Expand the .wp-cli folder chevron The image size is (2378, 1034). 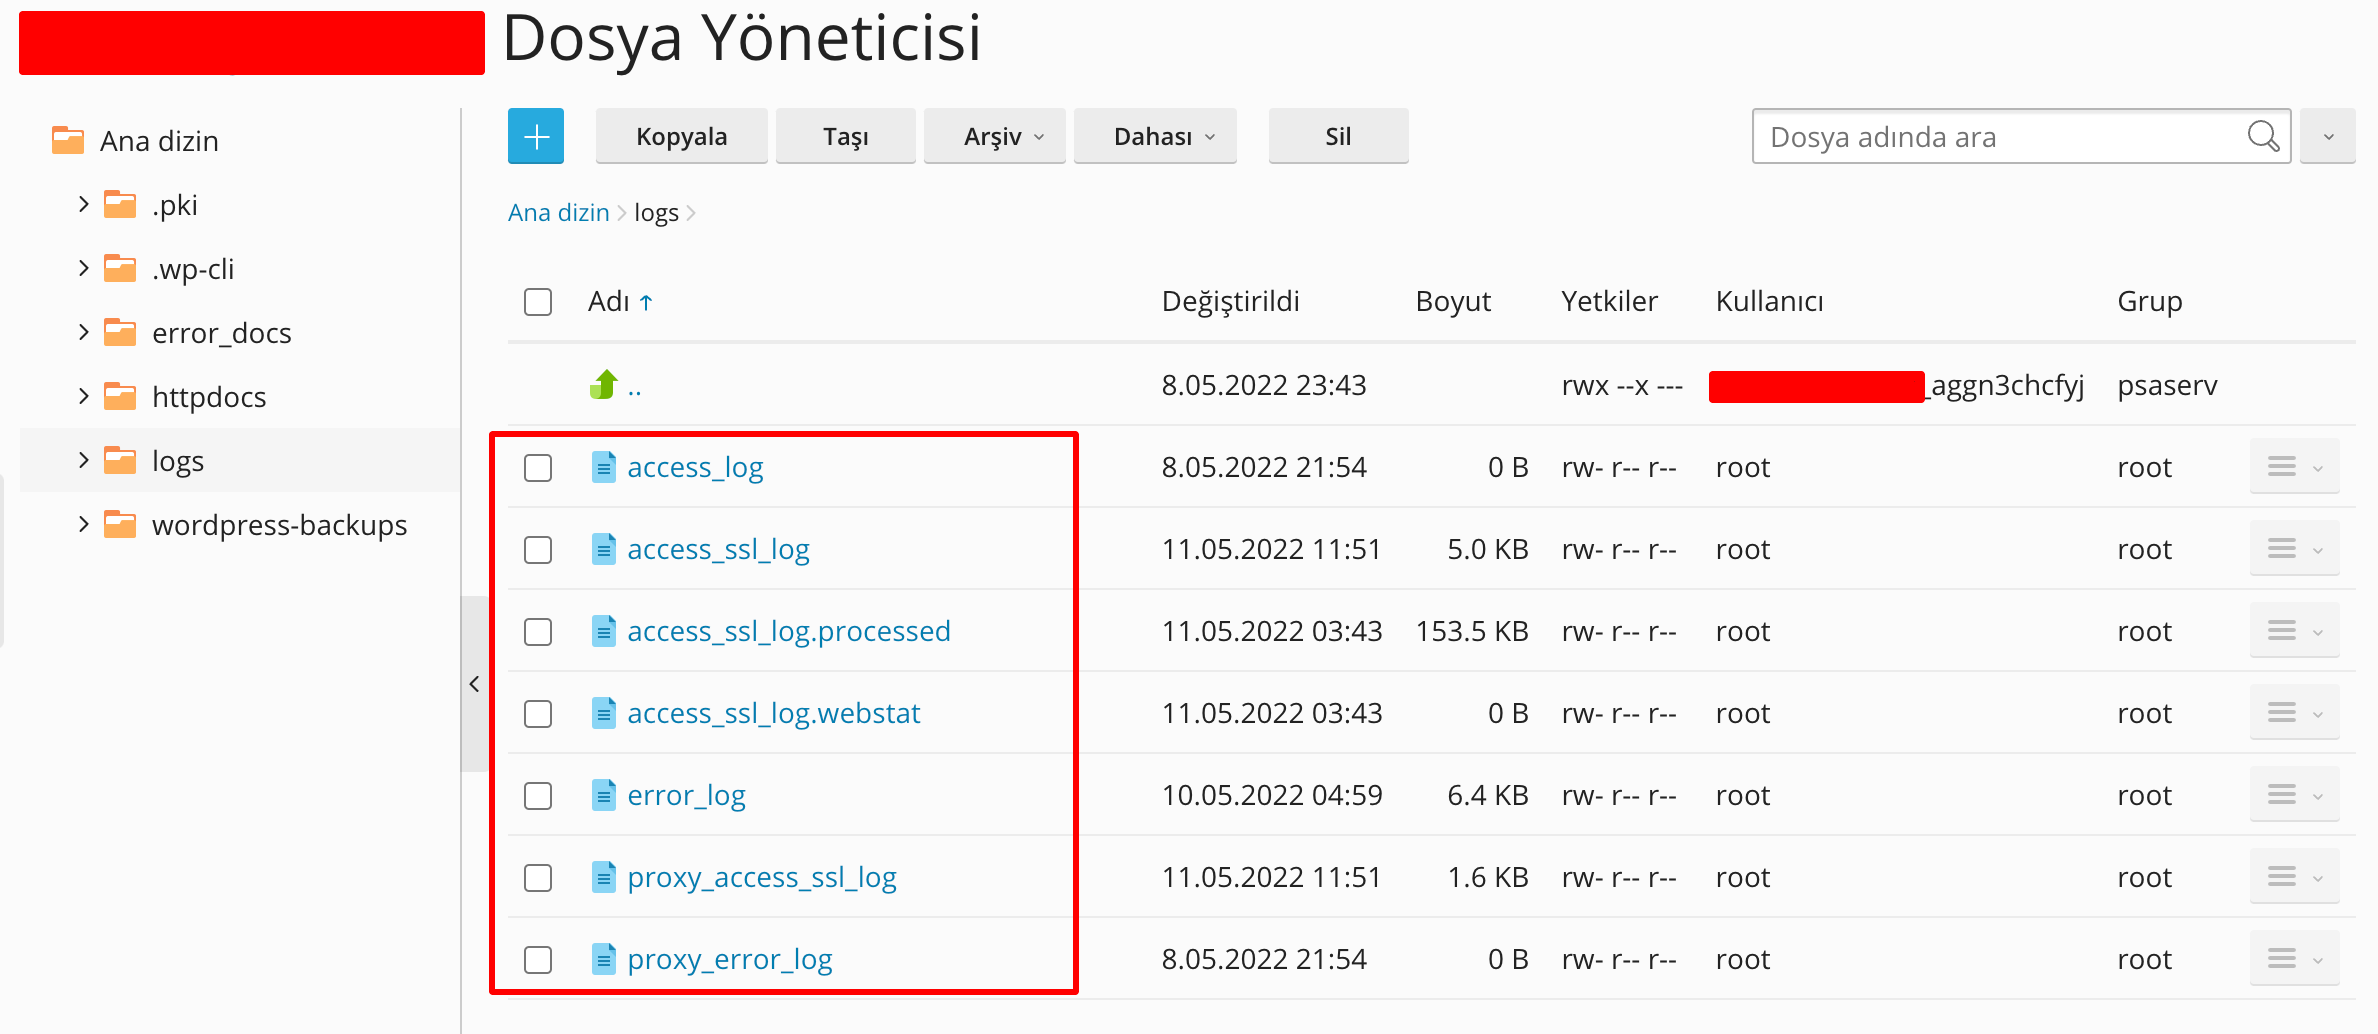(x=83, y=268)
